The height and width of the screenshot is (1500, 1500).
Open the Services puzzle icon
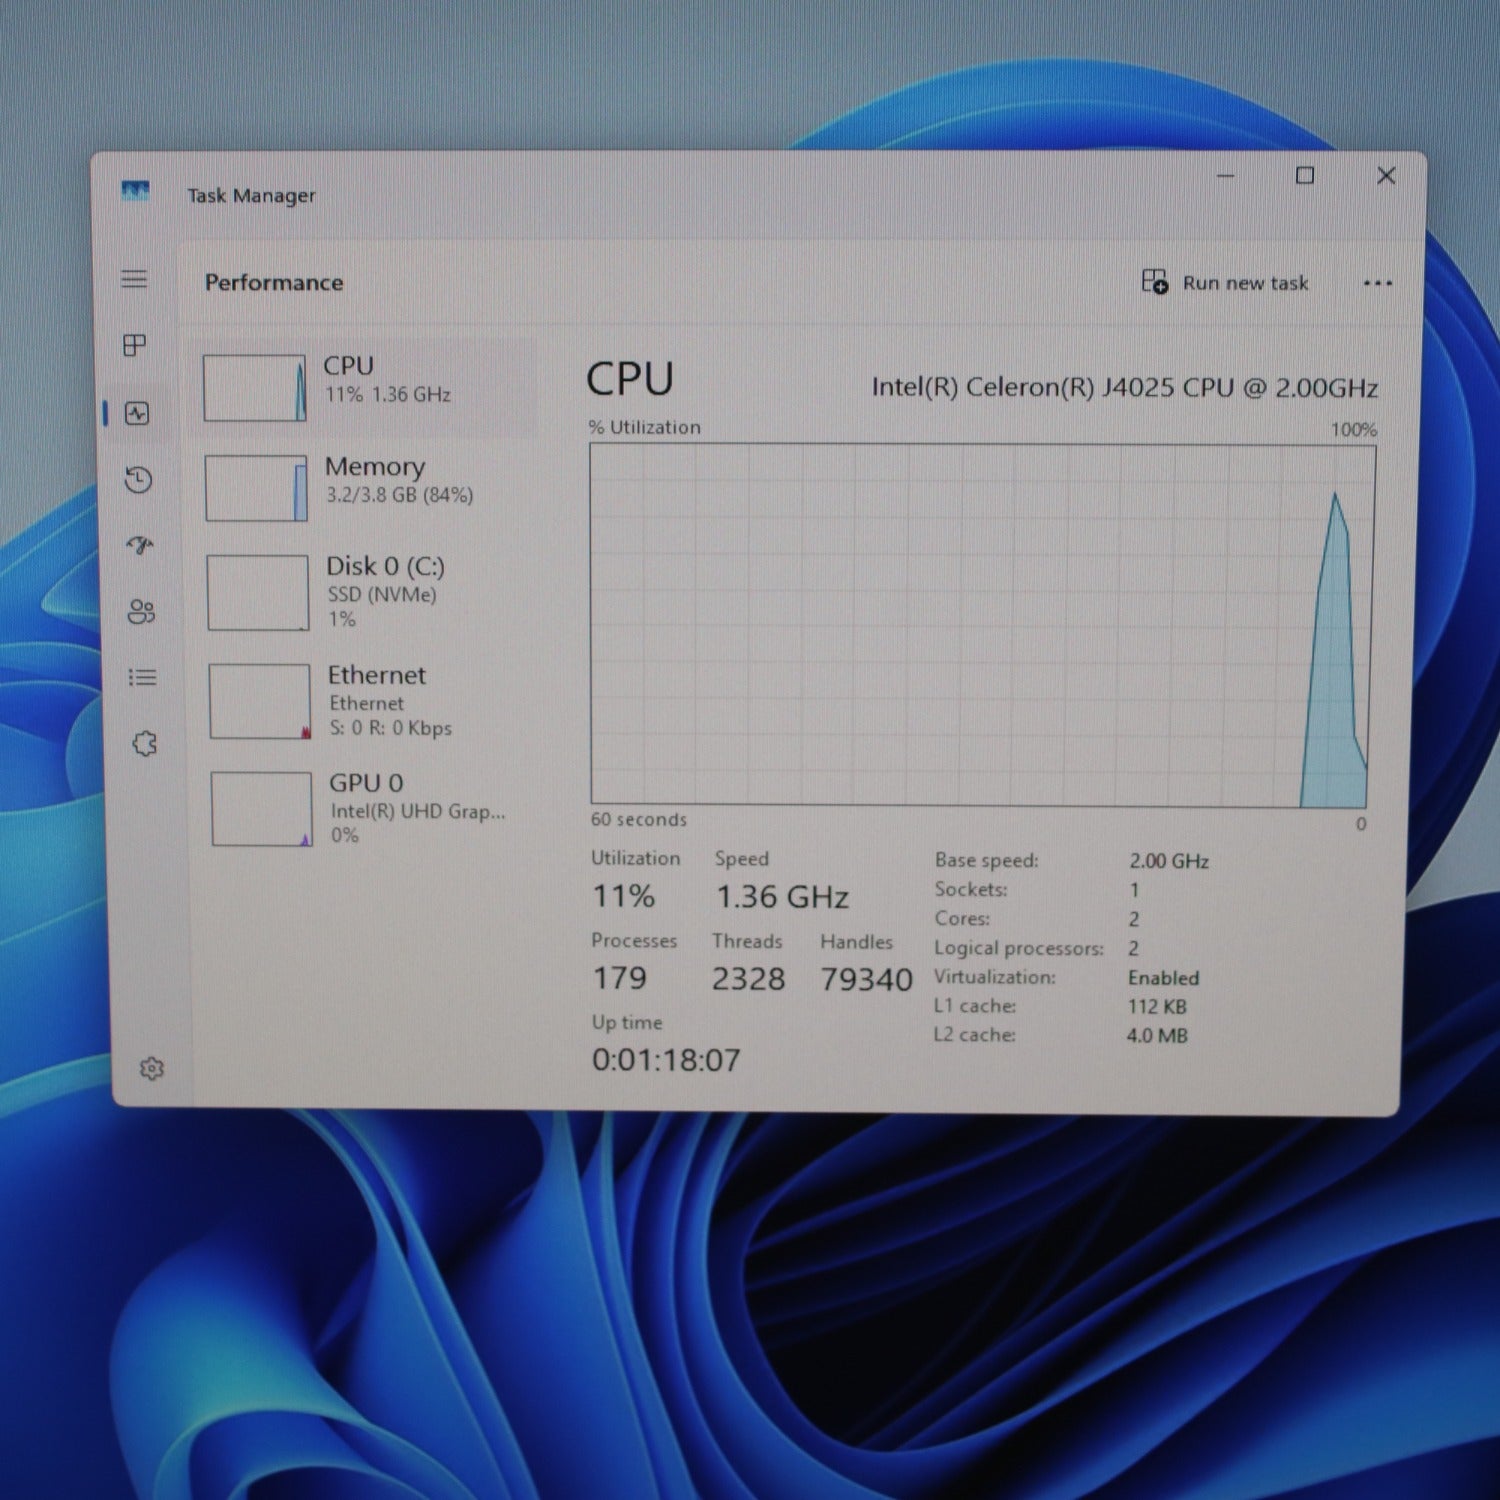click(145, 743)
